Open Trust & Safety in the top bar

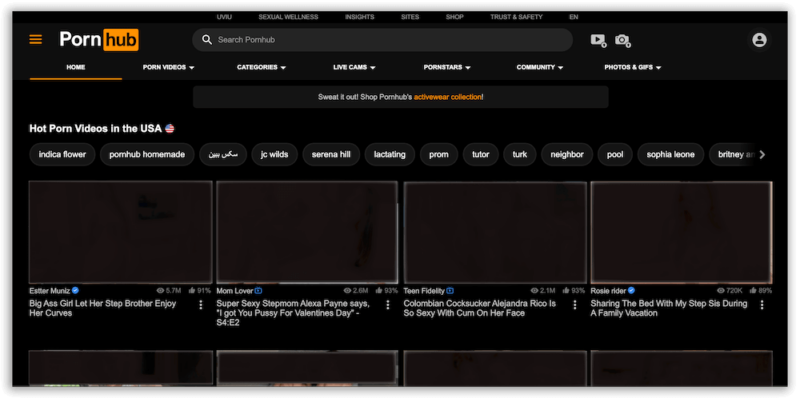click(x=516, y=17)
